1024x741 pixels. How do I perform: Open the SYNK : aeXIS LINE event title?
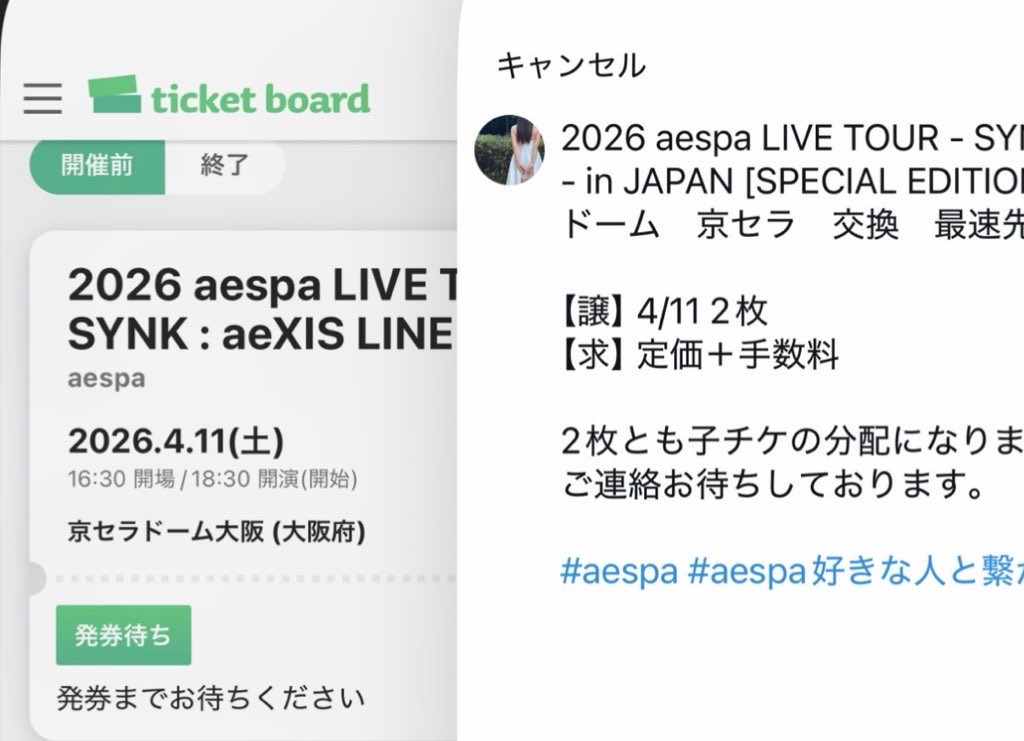click(260, 335)
